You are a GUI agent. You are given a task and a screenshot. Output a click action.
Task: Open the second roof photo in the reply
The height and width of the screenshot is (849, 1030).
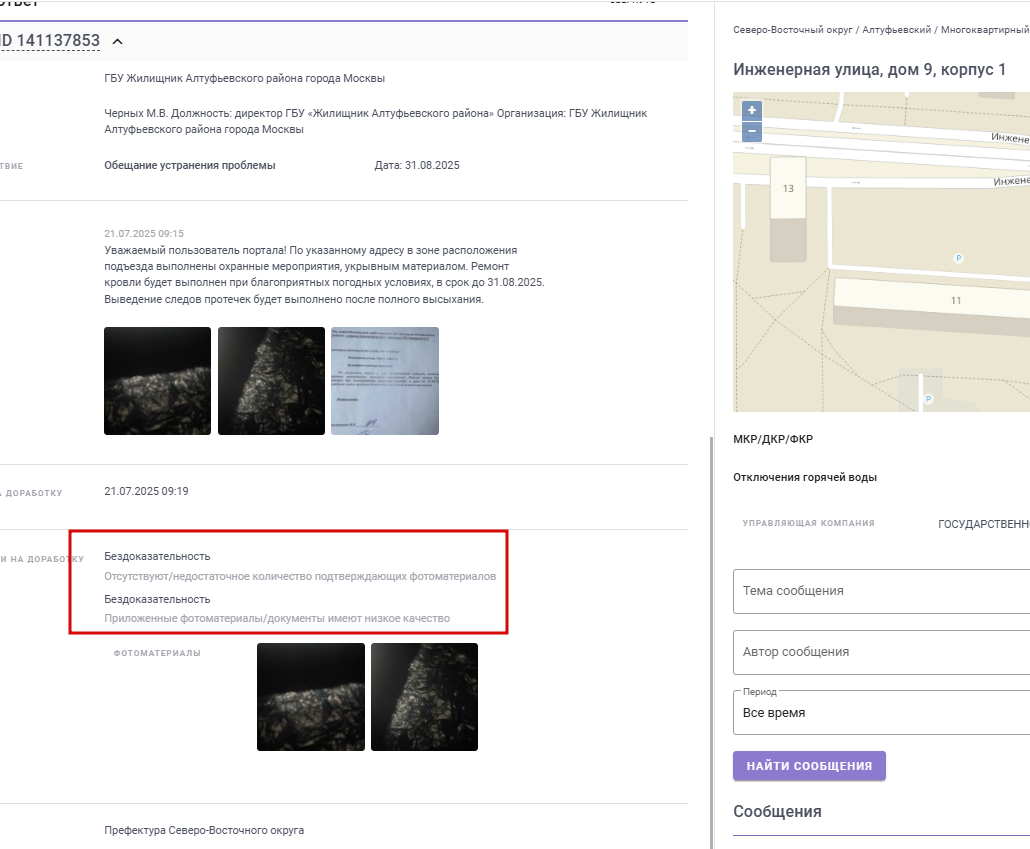click(x=271, y=381)
